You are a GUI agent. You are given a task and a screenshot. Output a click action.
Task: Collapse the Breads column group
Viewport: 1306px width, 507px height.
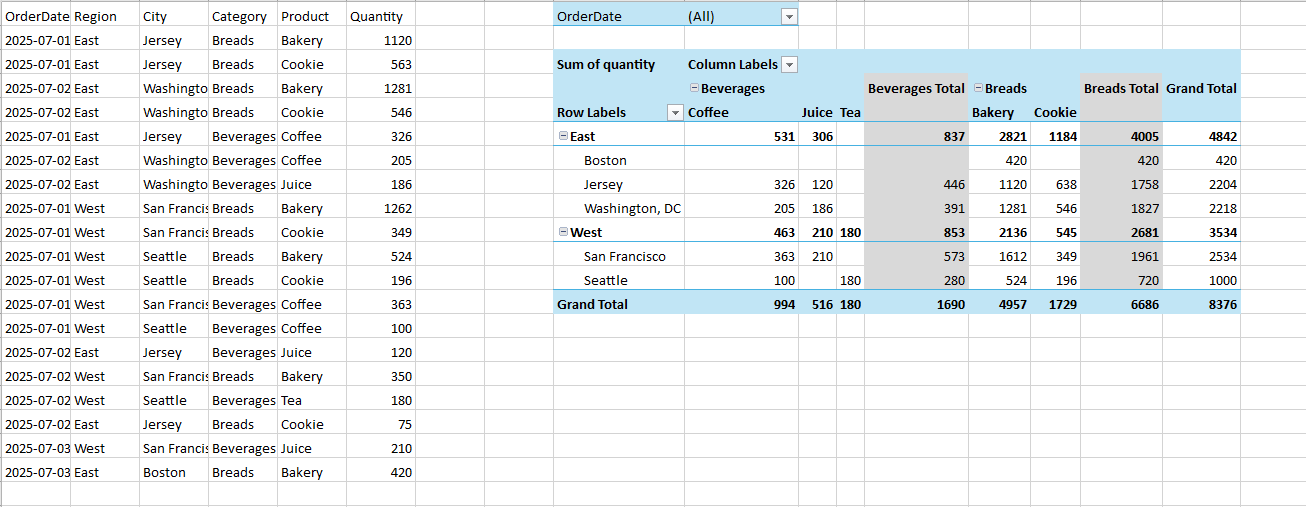(x=978, y=89)
